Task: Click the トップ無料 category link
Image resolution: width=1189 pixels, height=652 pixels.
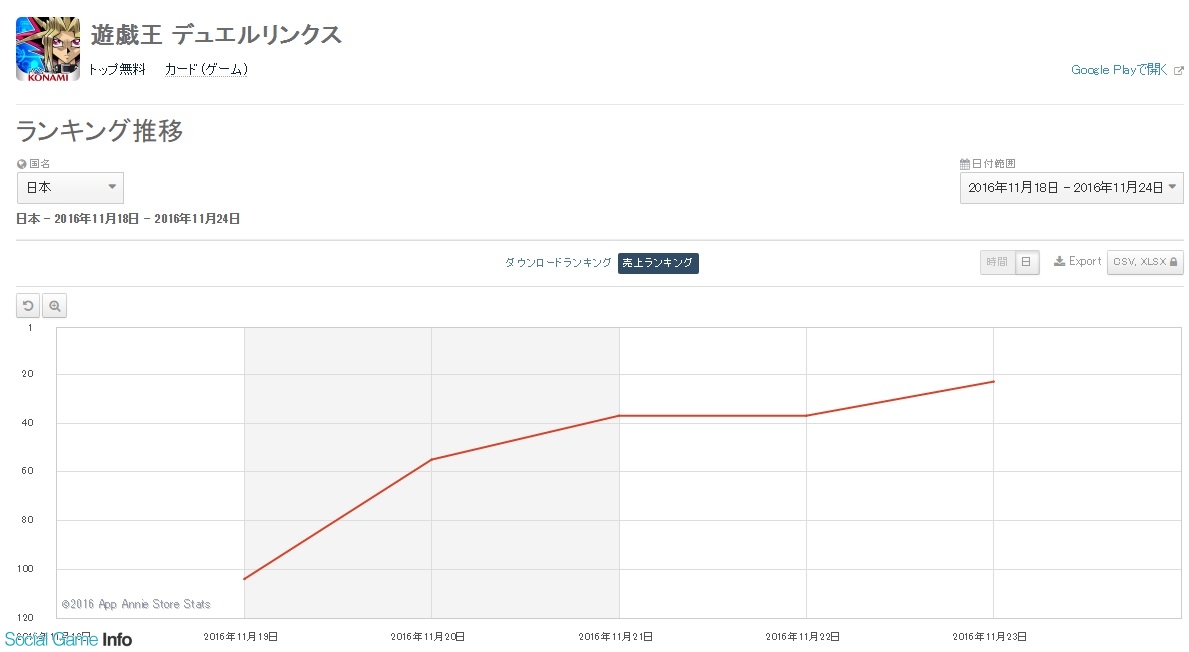Action: point(117,69)
